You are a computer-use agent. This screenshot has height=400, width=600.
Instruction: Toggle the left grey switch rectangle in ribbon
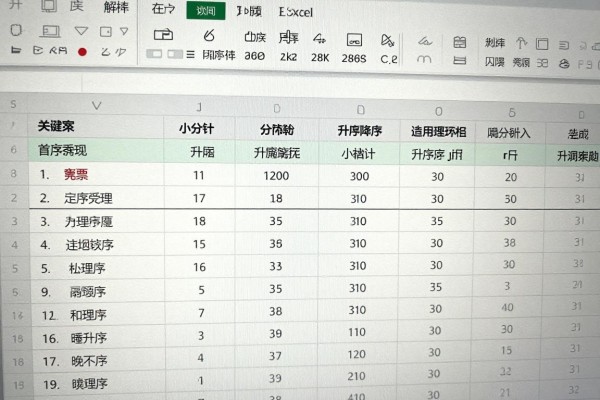click(154, 54)
